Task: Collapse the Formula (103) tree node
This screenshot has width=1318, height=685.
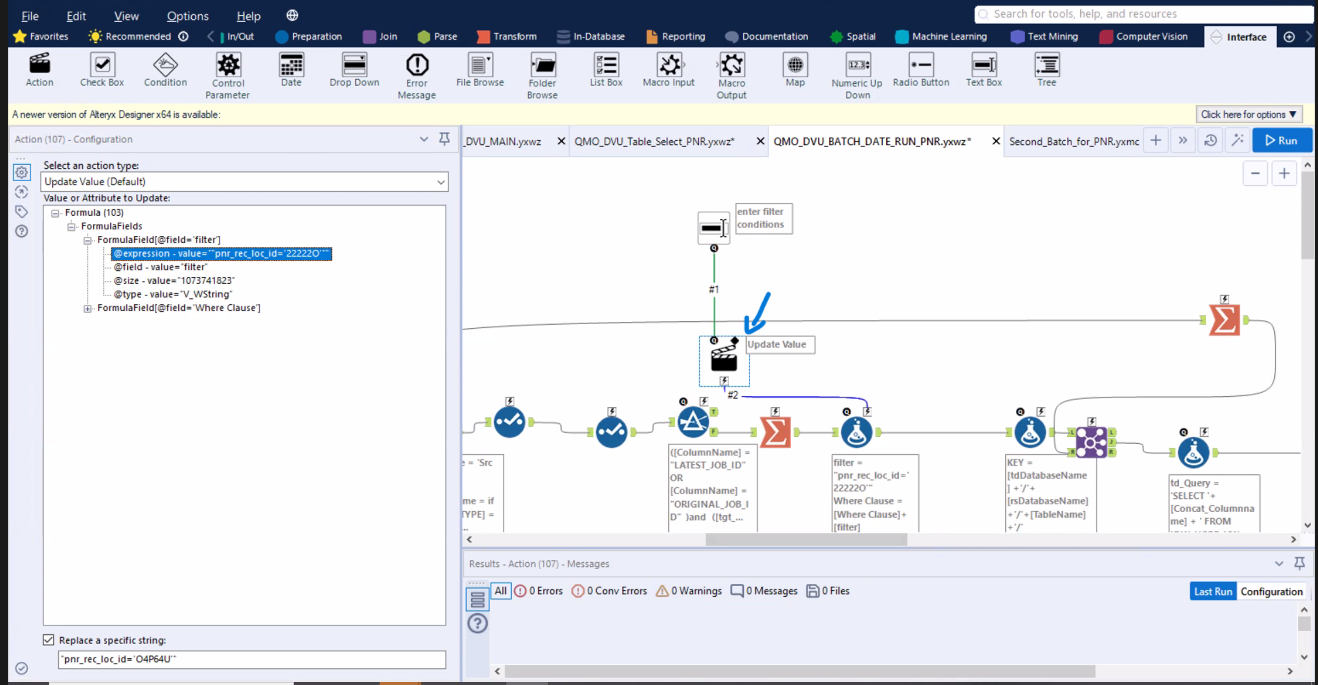Action: pyautogui.click(x=56, y=213)
